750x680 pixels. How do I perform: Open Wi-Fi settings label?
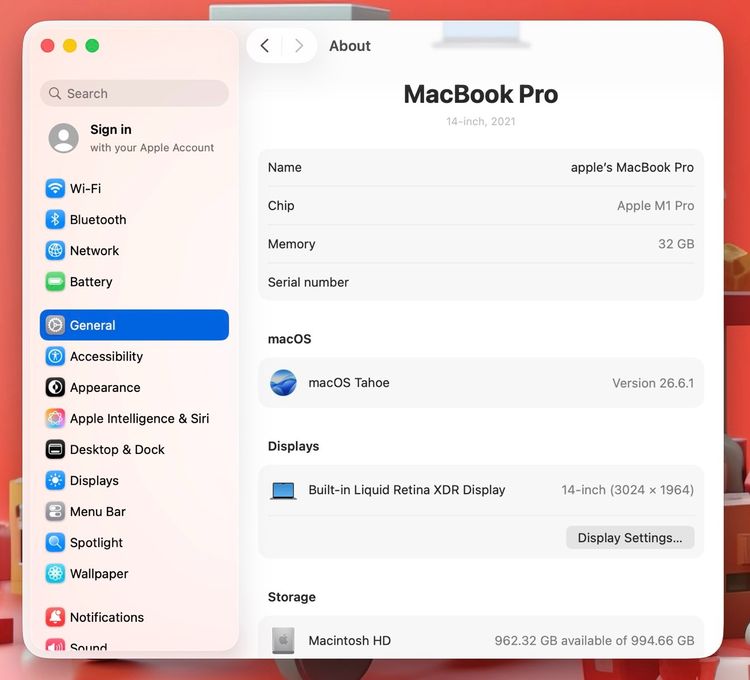tap(86, 188)
